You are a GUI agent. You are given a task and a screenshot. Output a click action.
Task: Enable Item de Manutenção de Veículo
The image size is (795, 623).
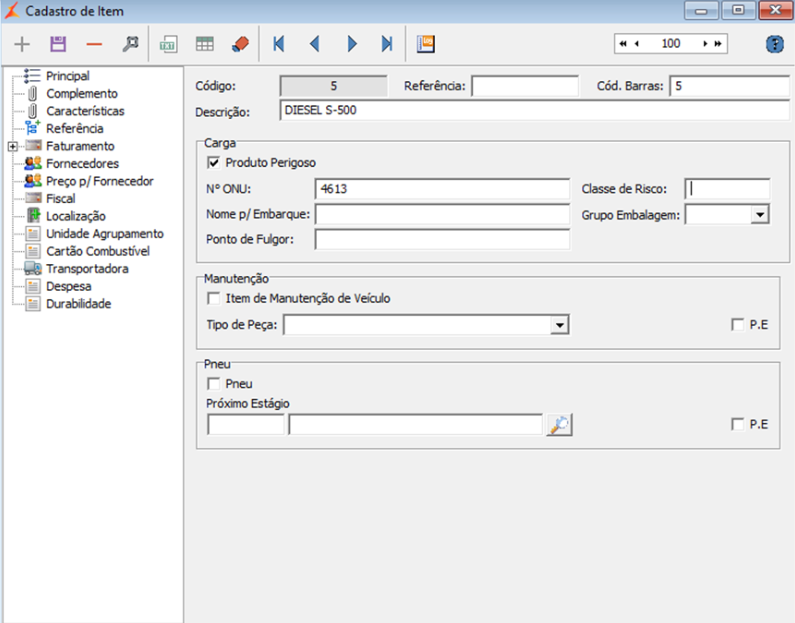pos(213,298)
